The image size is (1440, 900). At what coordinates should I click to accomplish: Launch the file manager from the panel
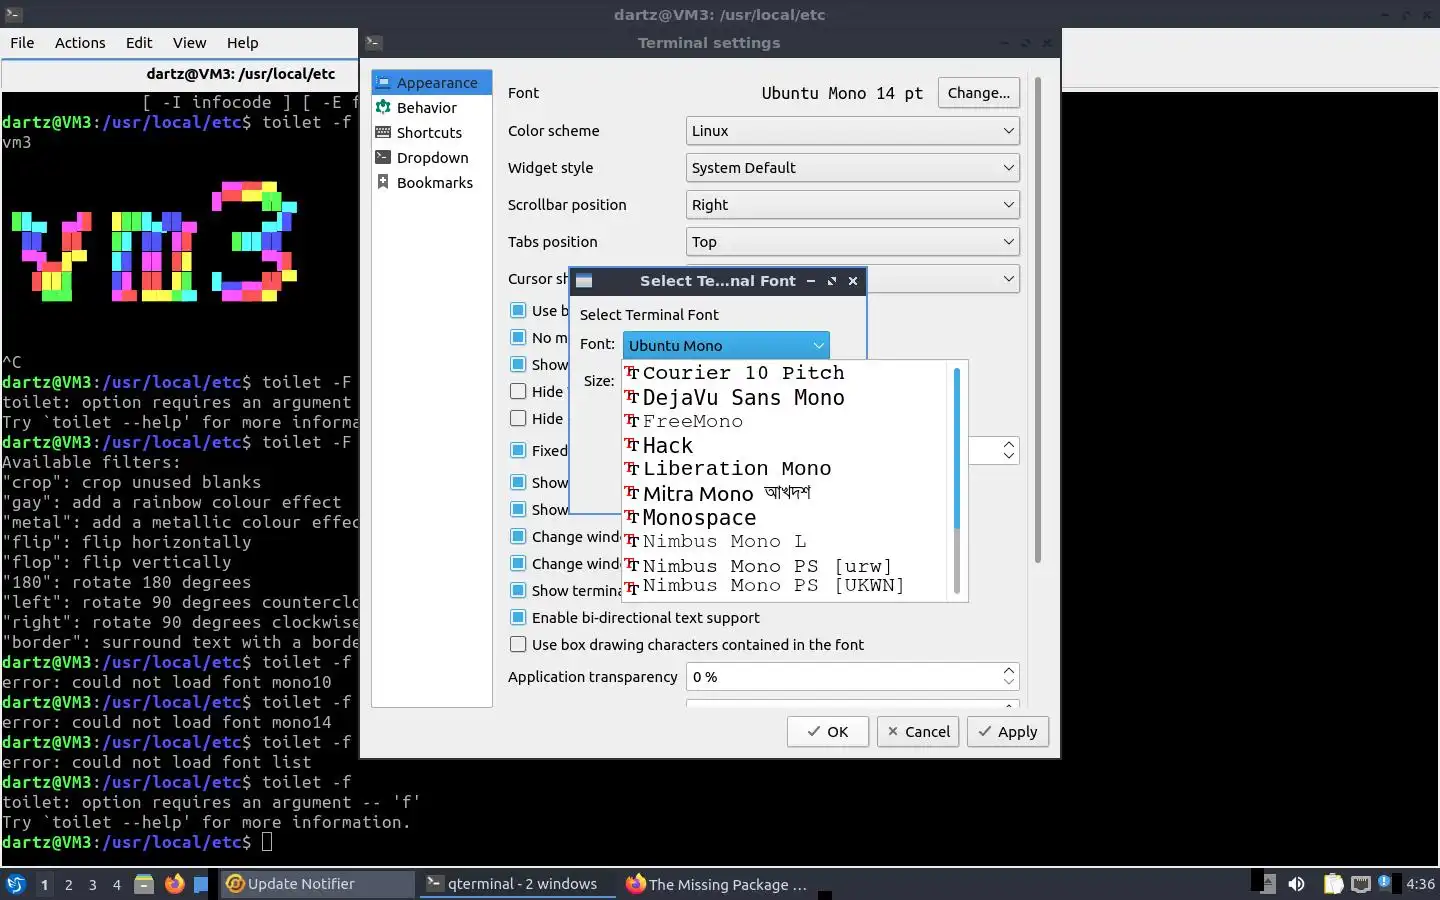144,884
